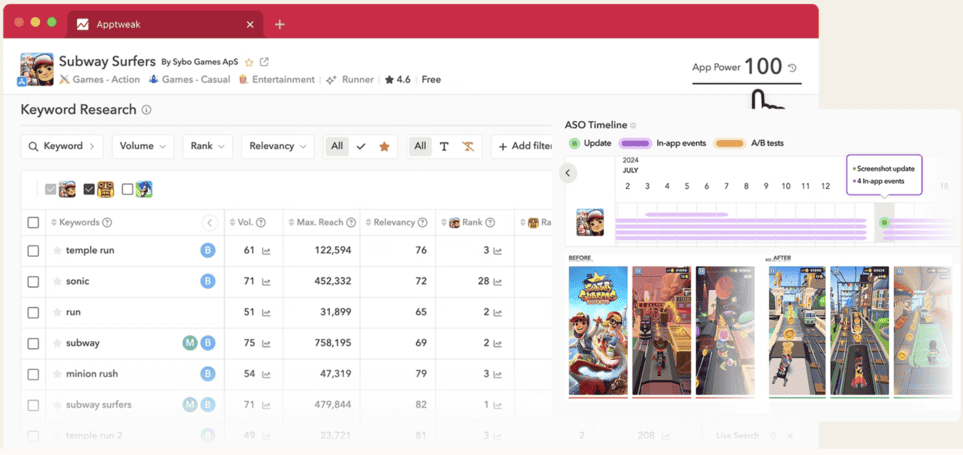Sort by the Max. Reach column
This screenshot has height=455, width=963.
292,222
